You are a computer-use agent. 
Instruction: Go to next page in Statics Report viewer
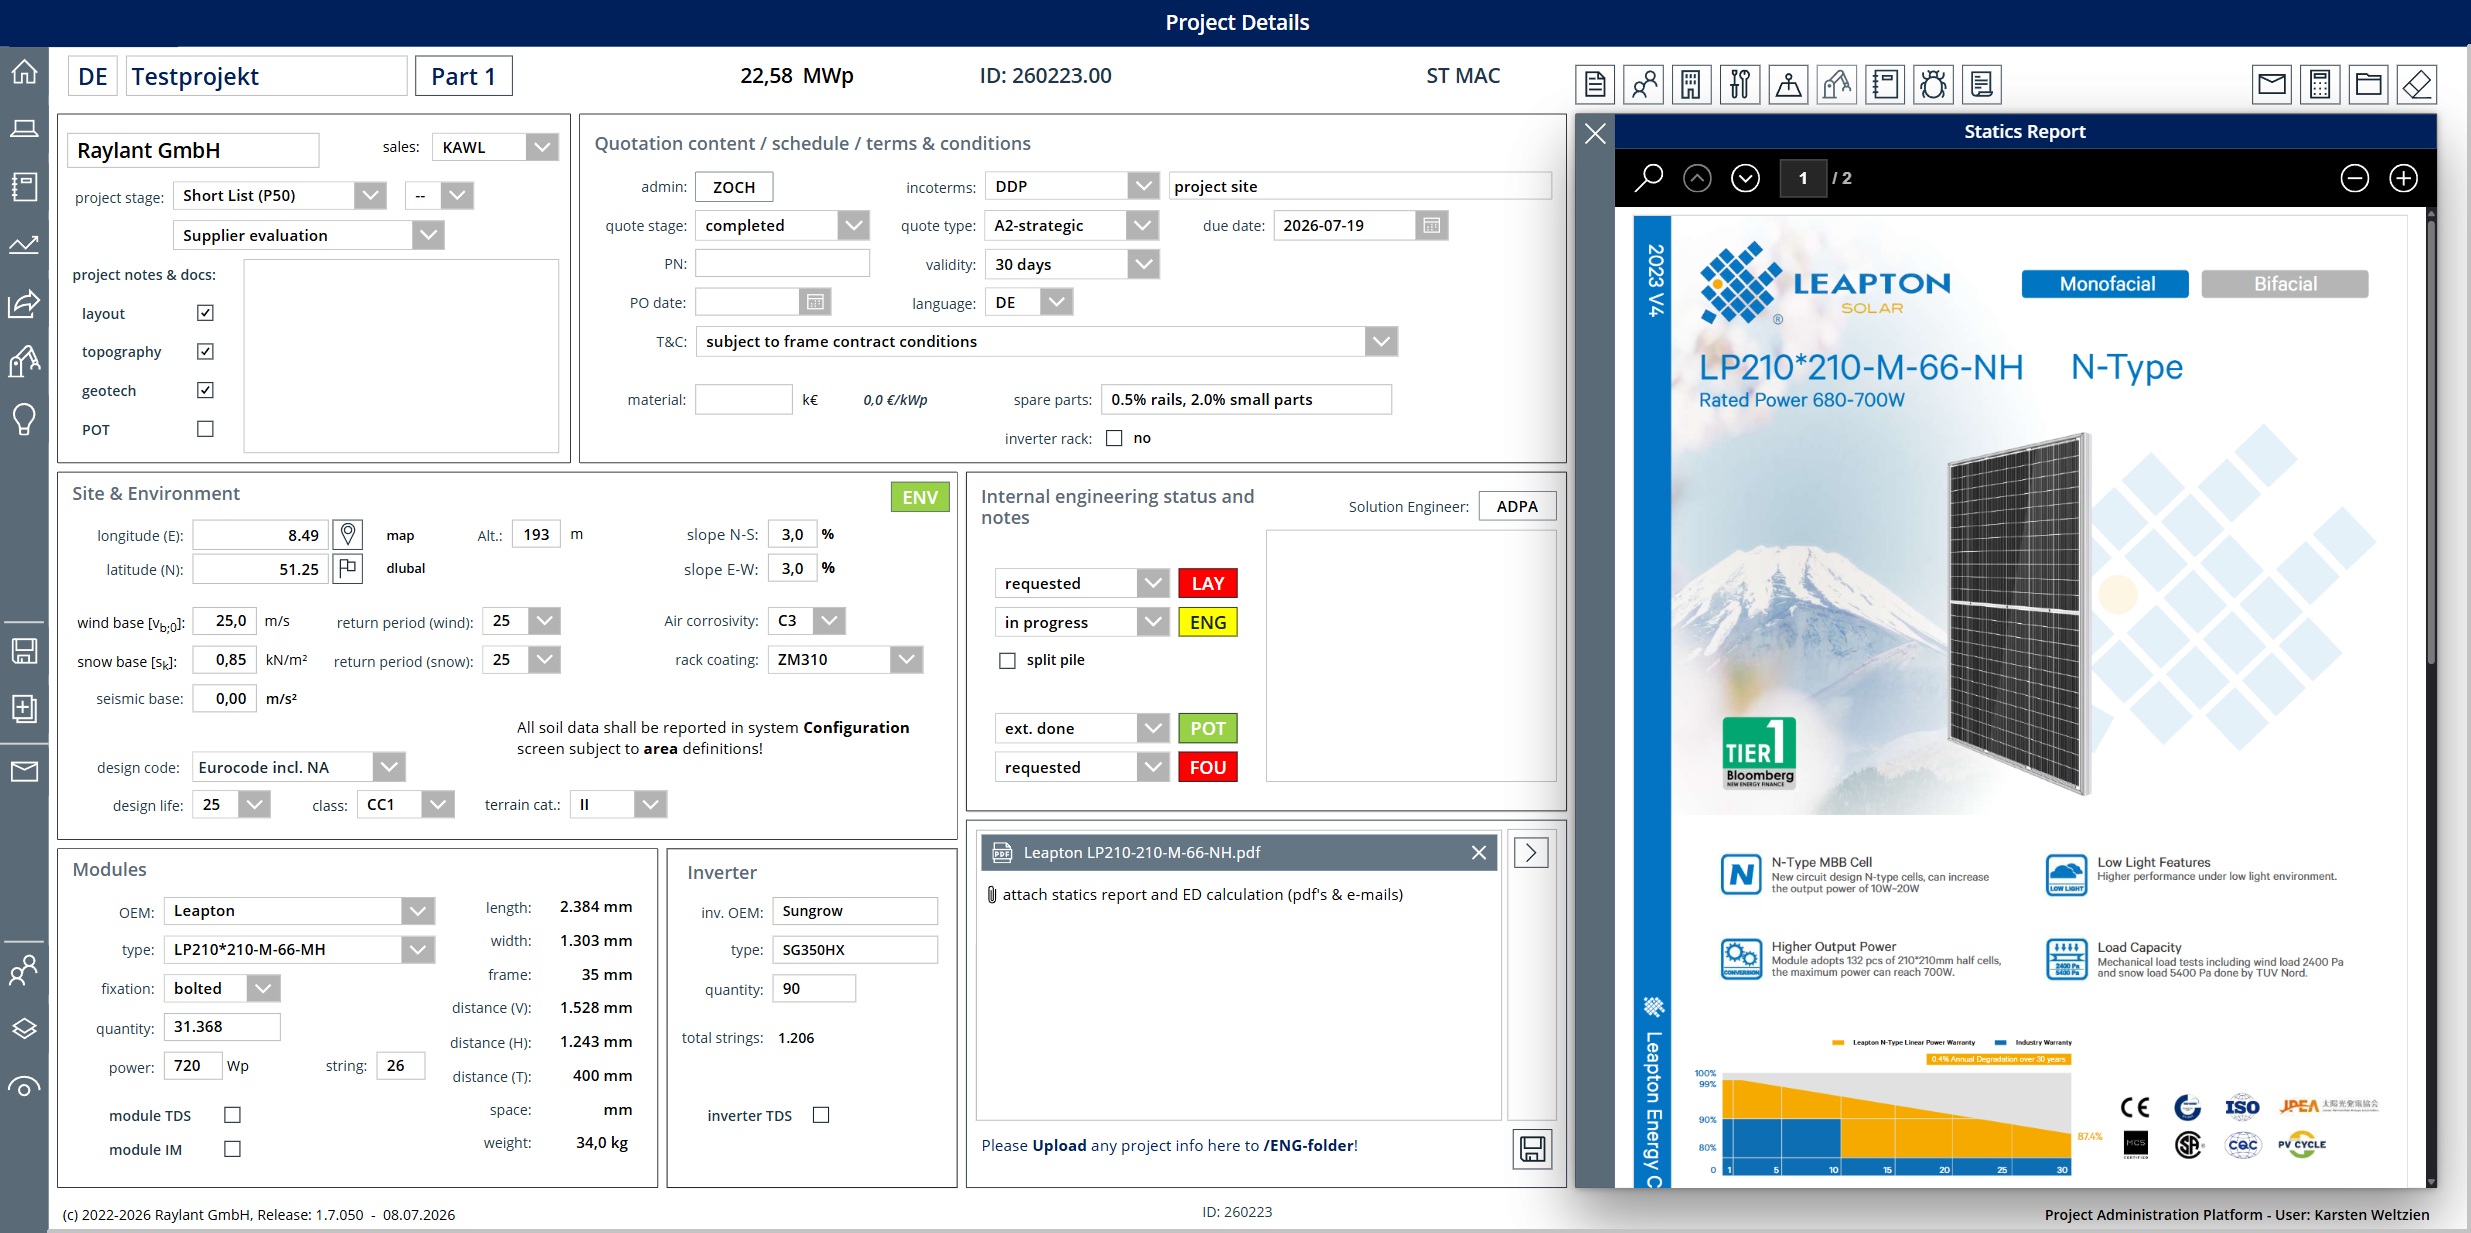tap(1746, 178)
